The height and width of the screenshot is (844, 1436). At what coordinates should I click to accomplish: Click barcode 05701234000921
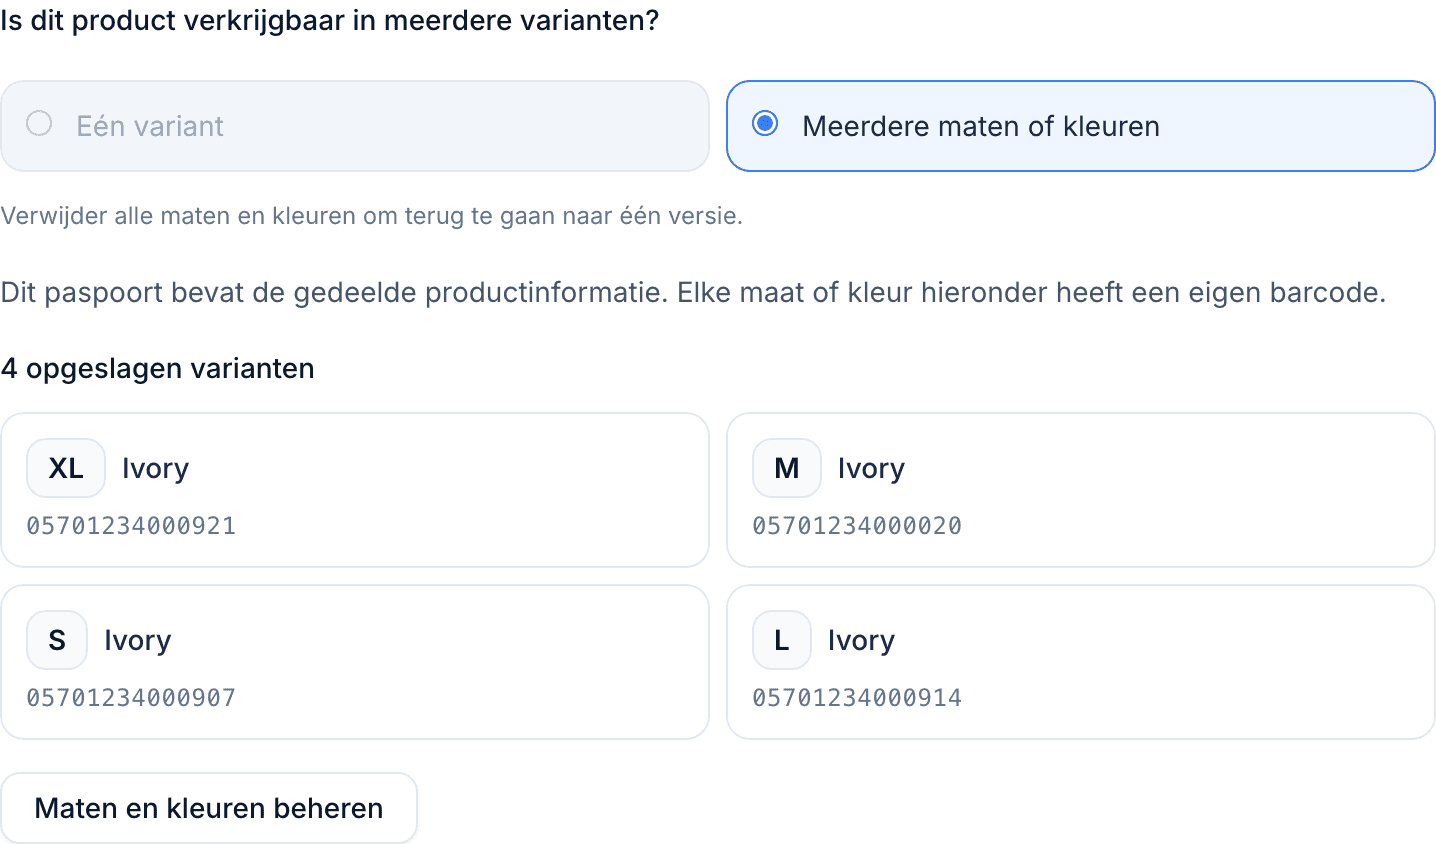[x=131, y=526]
